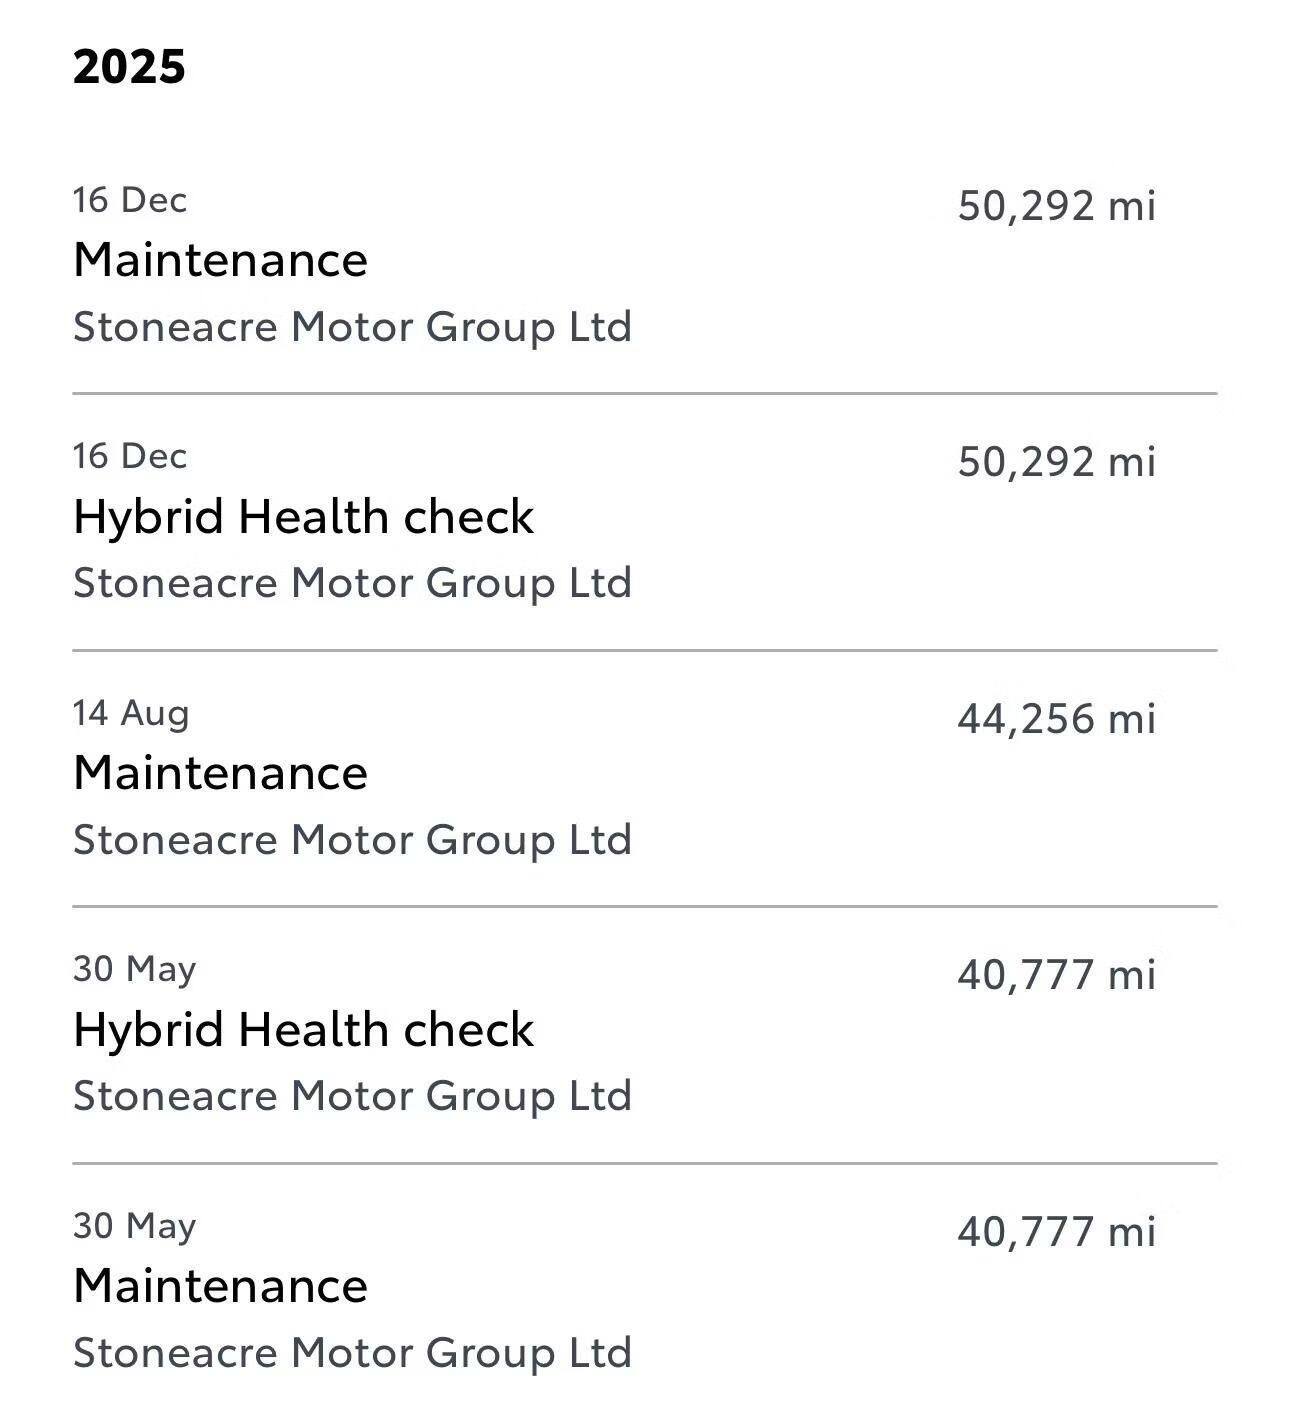
Task: Click the second 16 Dec date label
Action: 130,456
